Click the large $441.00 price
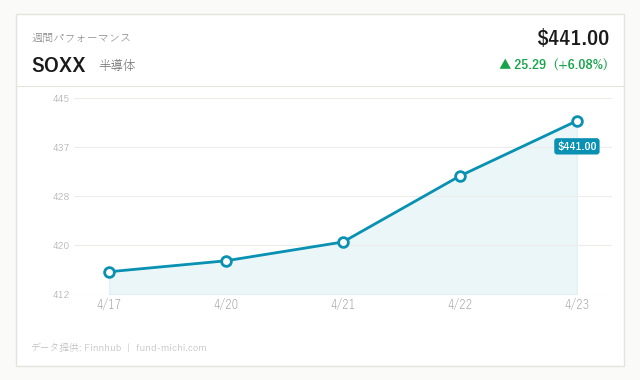The image size is (640, 380). [x=573, y=38]
